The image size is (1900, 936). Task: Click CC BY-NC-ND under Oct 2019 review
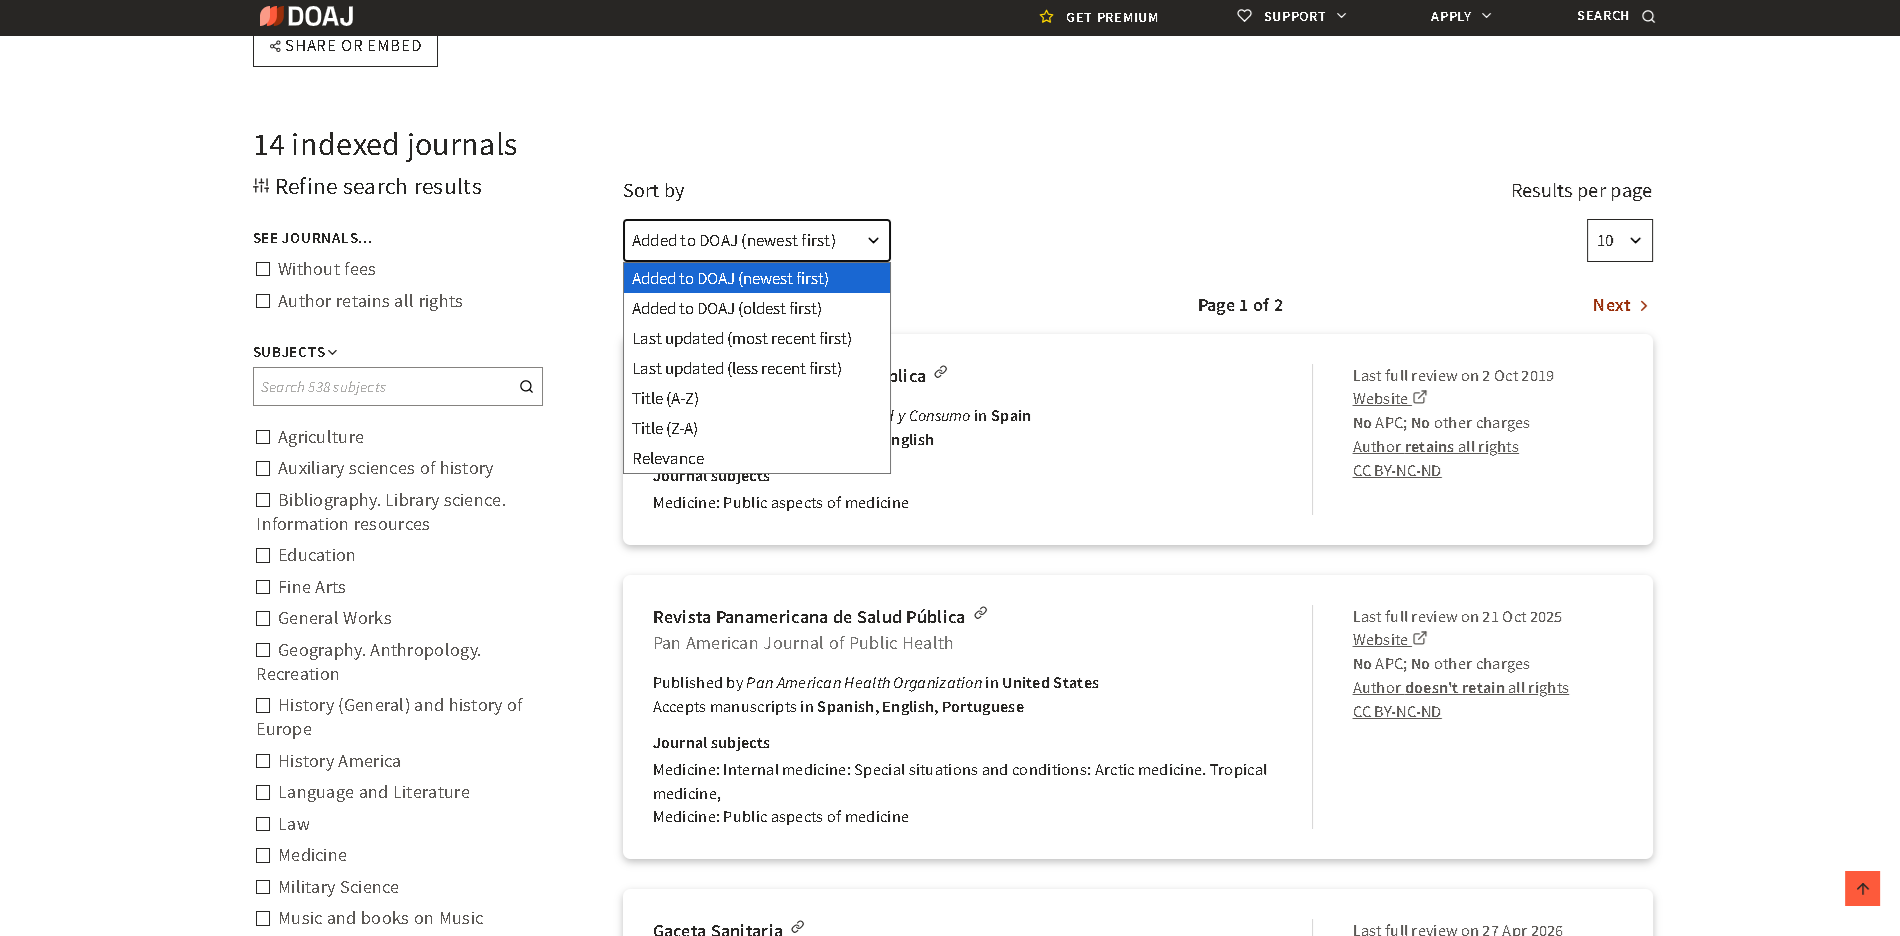pyautogui.click(x=1396, y=471)
